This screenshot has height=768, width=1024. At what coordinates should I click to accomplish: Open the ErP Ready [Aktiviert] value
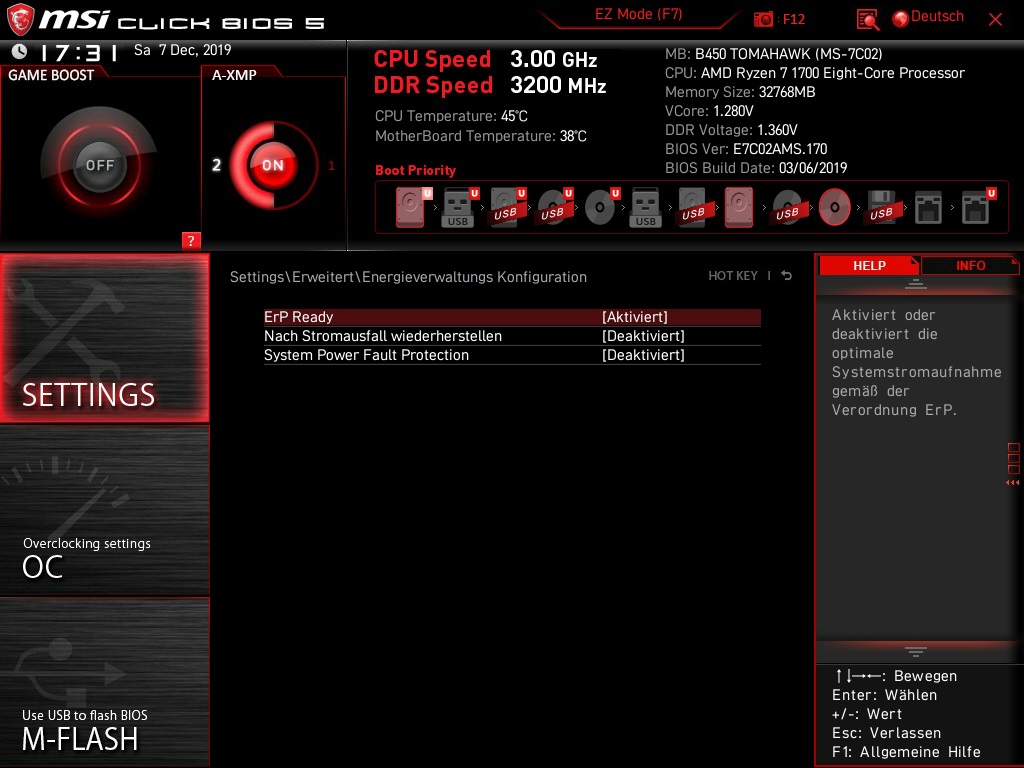[635, 317]
